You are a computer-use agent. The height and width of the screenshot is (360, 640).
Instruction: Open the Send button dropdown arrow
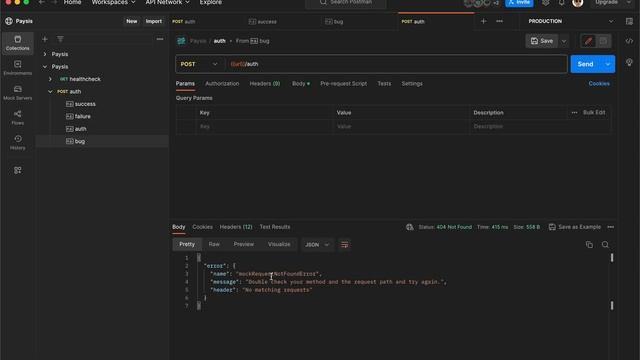(608, 64)
